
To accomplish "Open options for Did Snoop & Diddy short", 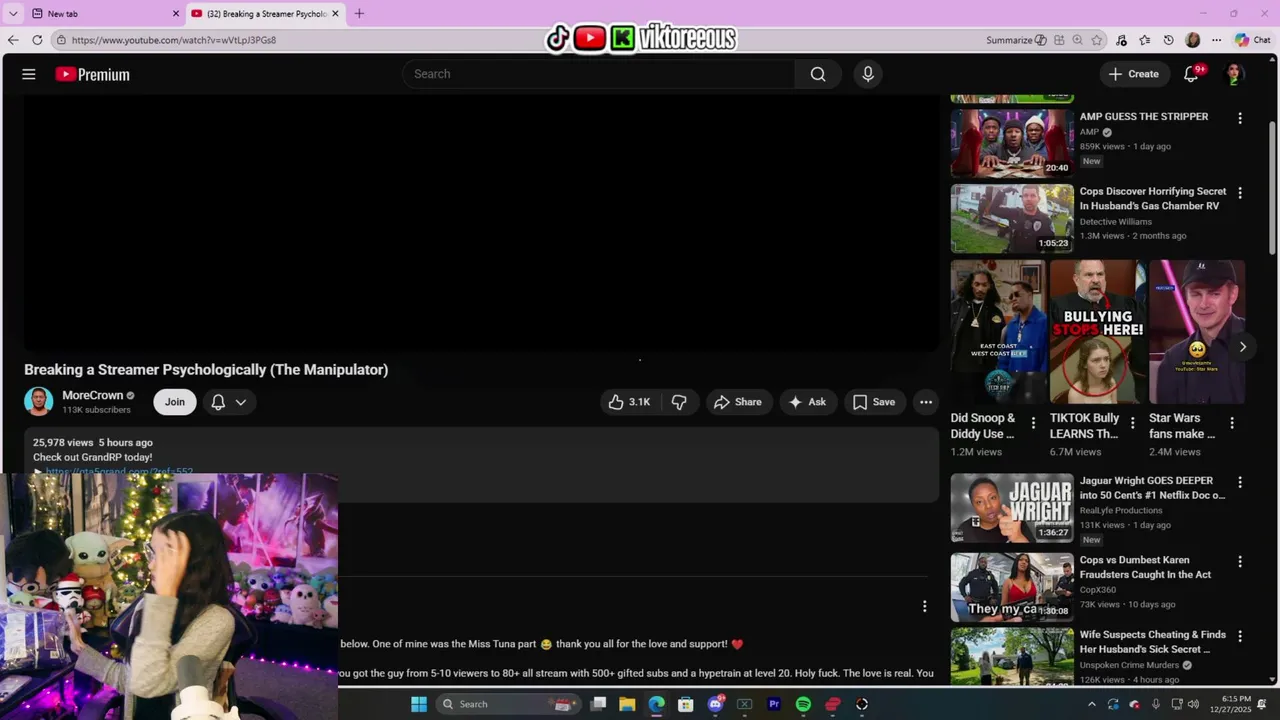I will tap(1033, 423).
